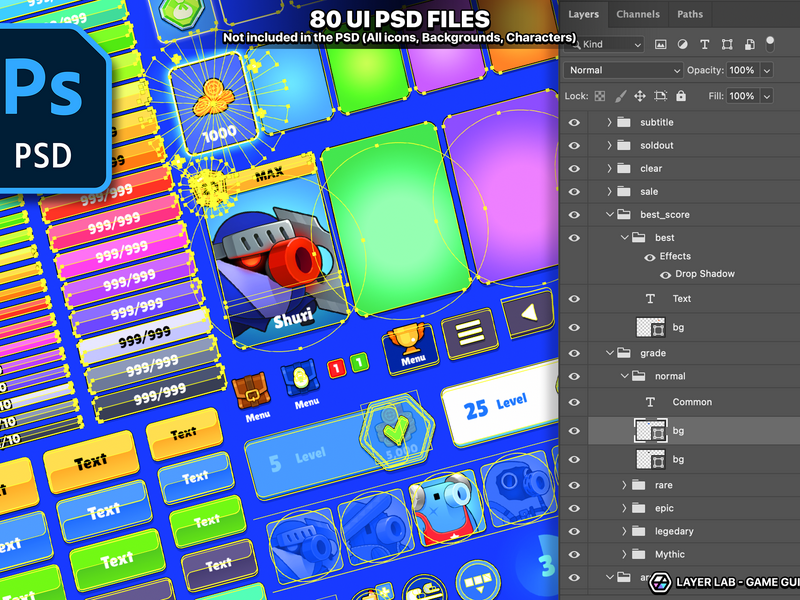Click the T icon of Common layer
Image resolution: width=800 pixels, height=600 pixels.
(650, 402)
